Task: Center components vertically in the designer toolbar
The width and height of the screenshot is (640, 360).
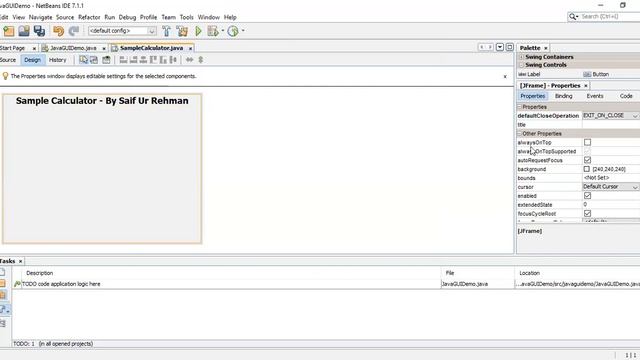Action: [173, 60]
